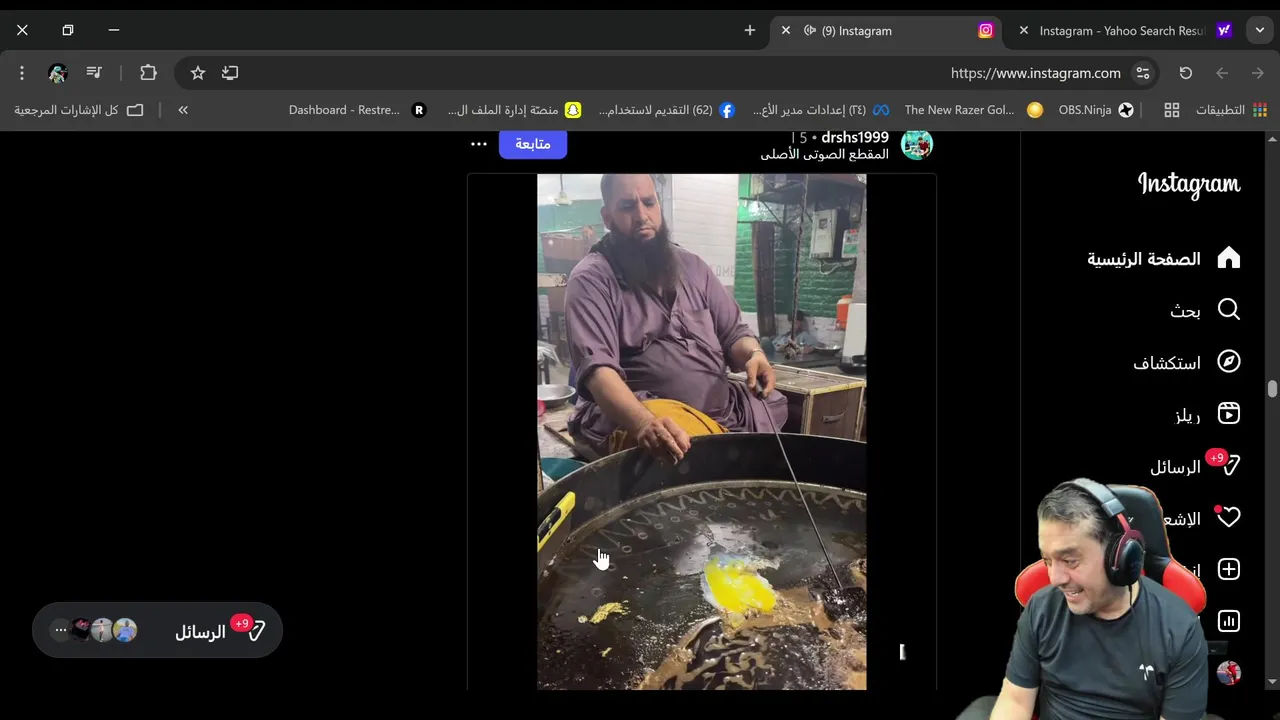Open the browser Extensions puzzle icon

148,73
